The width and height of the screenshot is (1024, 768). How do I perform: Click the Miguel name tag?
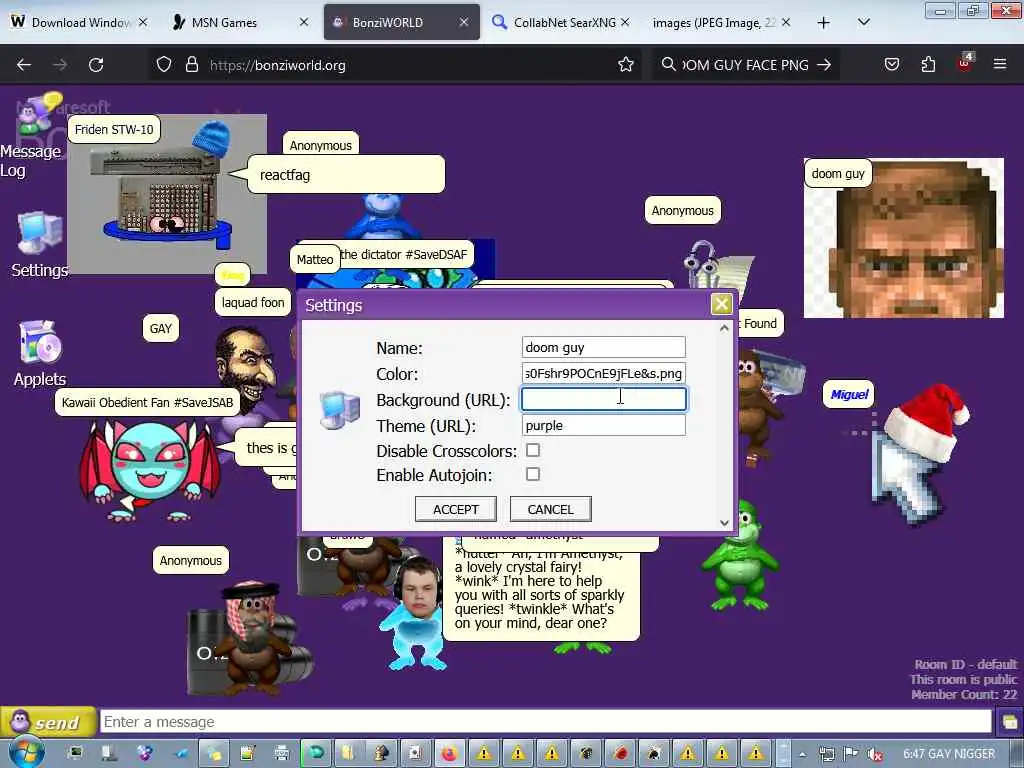(x=849, y=394)
